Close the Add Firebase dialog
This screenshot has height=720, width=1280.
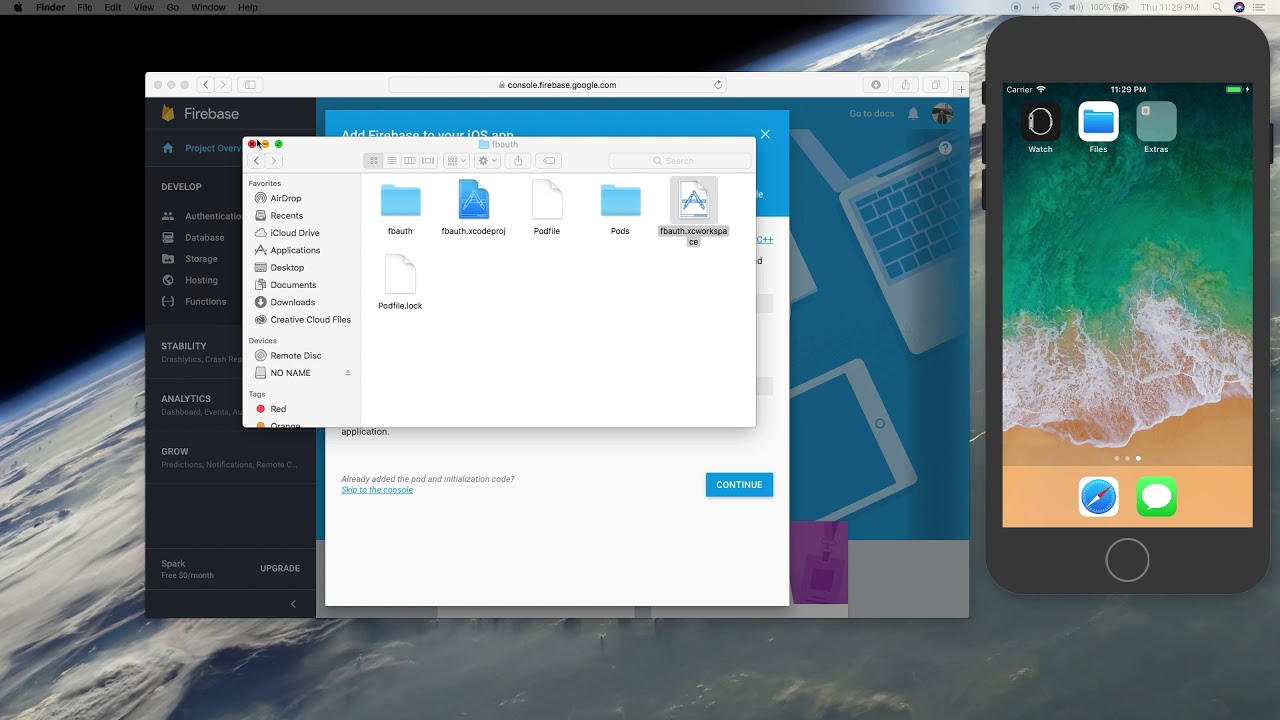pos(765,134)
